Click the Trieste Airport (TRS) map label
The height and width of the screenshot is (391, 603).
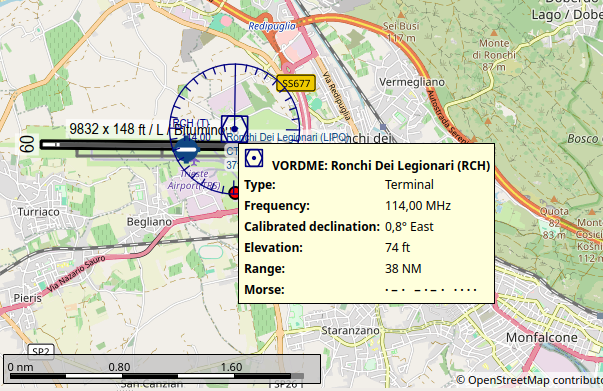pyautogui.click(x=194, y=180)
